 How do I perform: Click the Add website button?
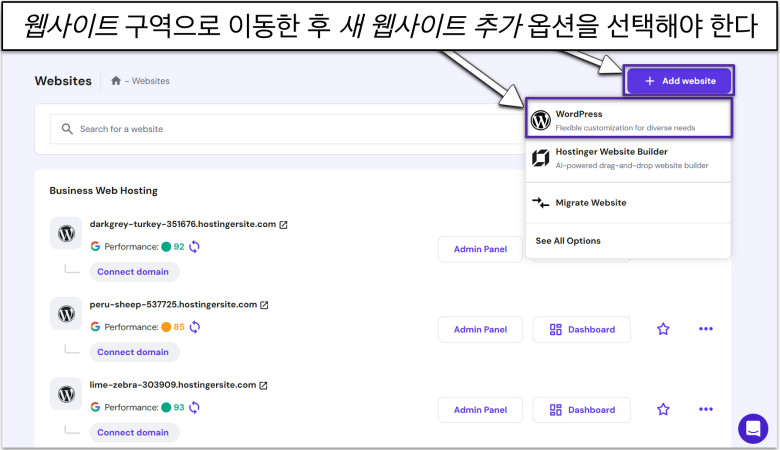point(679,81)
